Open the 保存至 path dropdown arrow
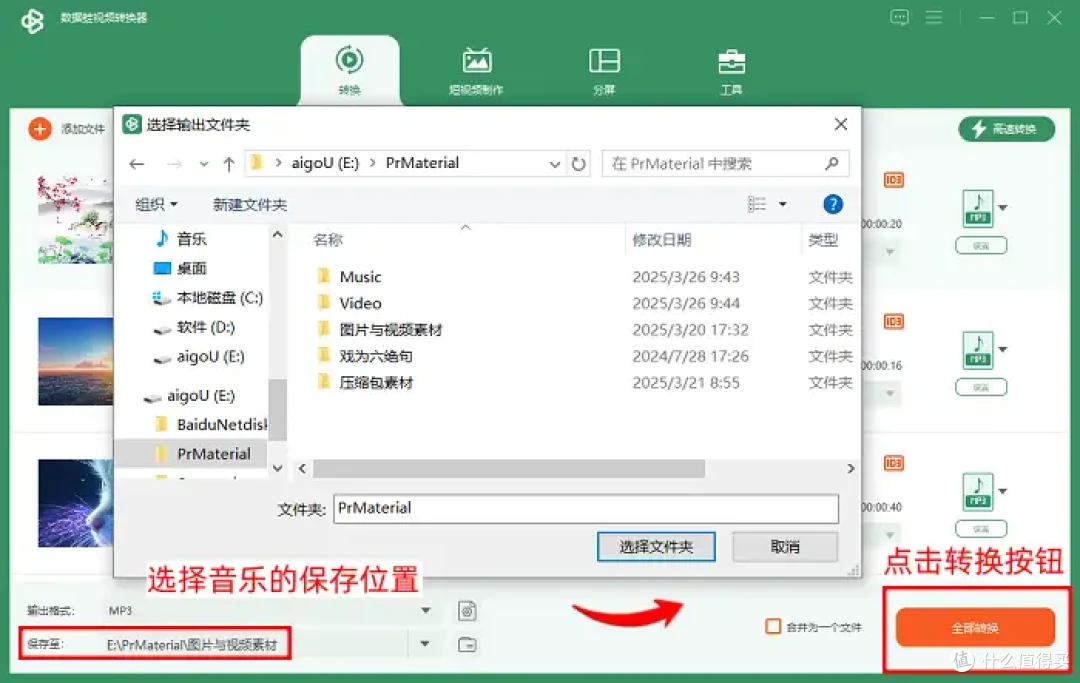The width and height of the screenshot is (1080, 683). point(425,644)
